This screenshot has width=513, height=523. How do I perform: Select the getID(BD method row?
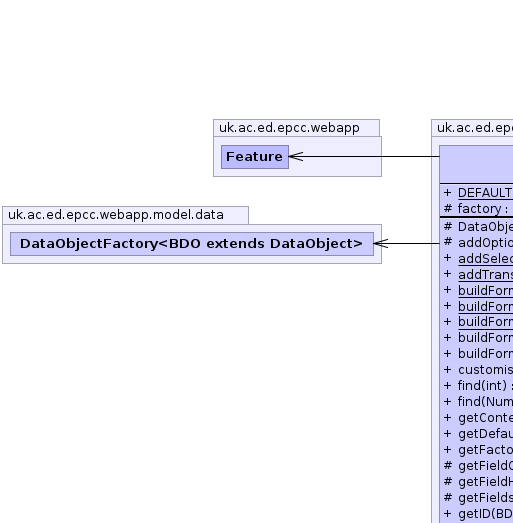coord(478,514)
